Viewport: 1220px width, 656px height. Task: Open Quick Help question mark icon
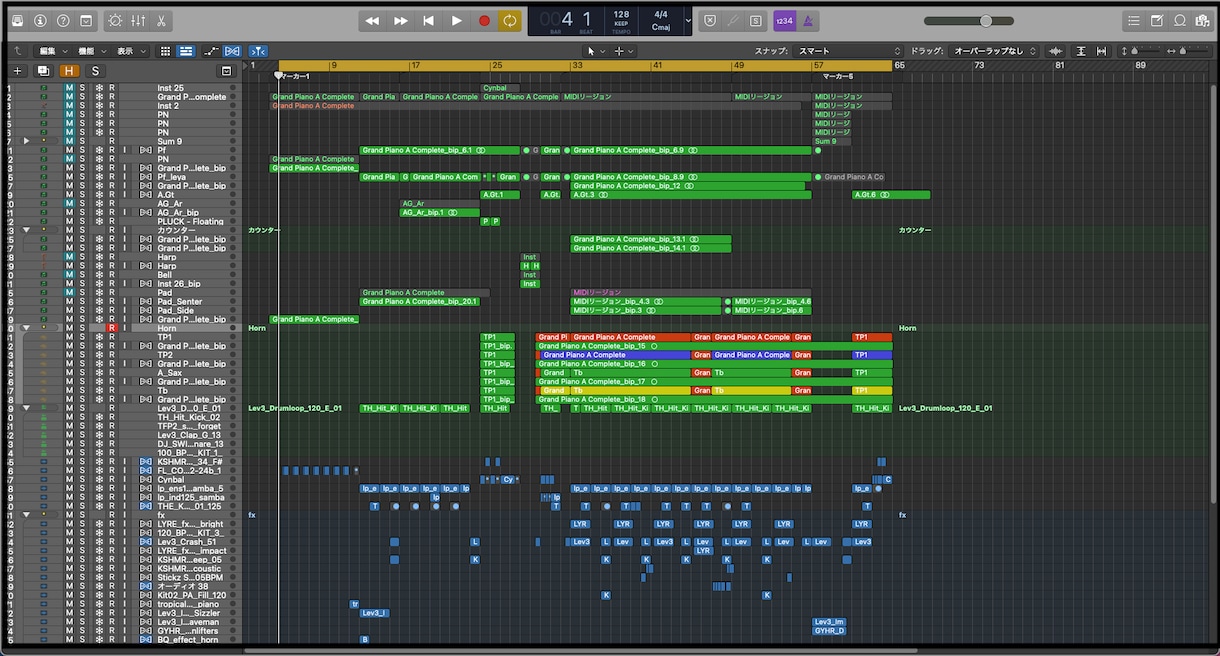click(x=63, y=20)
